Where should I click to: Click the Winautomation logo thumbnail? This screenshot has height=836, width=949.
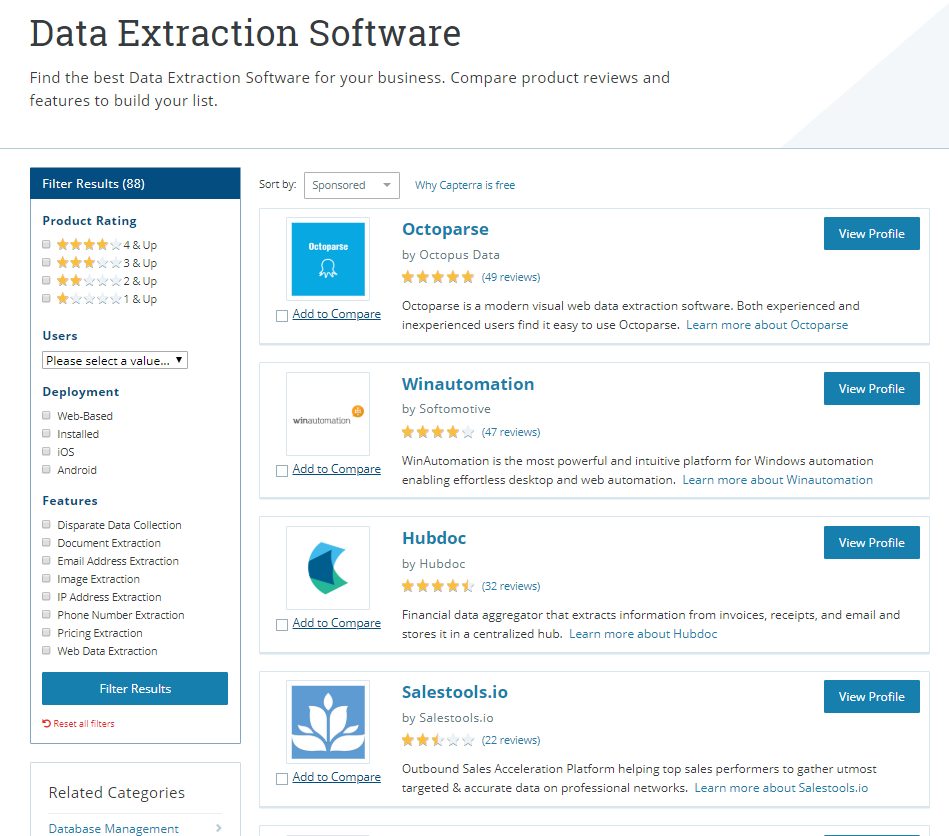coord(328,414)
